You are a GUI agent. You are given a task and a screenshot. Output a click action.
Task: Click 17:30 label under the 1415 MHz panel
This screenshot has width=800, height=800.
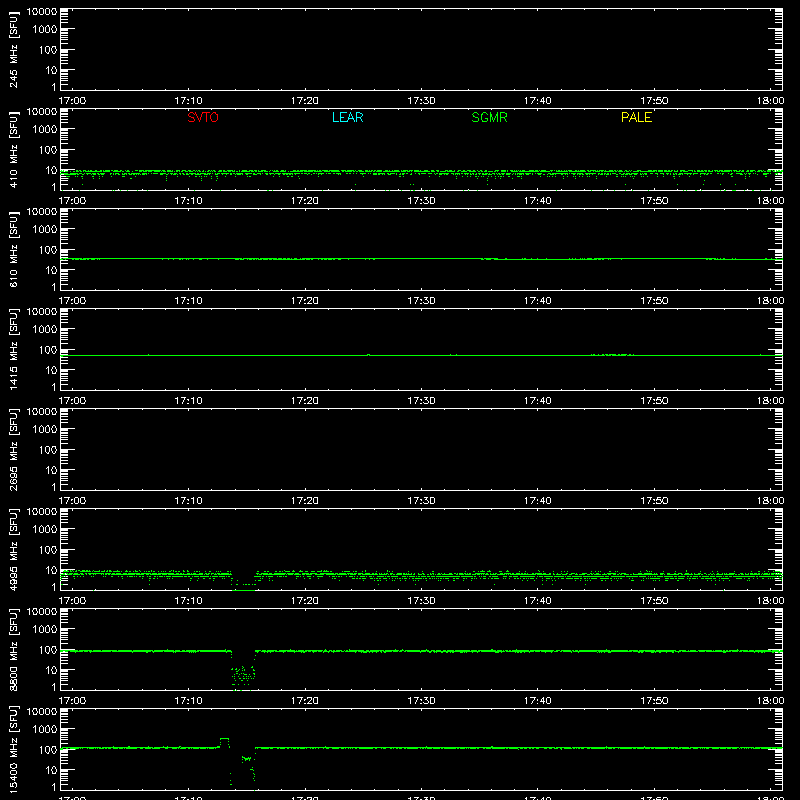(x=421, y=401)
